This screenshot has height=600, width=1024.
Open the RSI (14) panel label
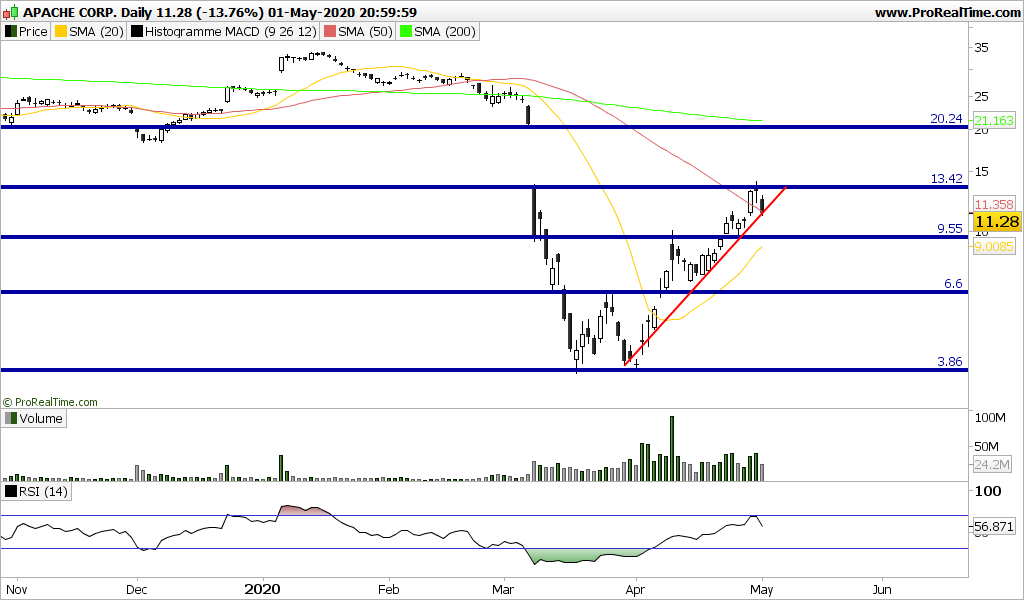click(x=37, y=491)
